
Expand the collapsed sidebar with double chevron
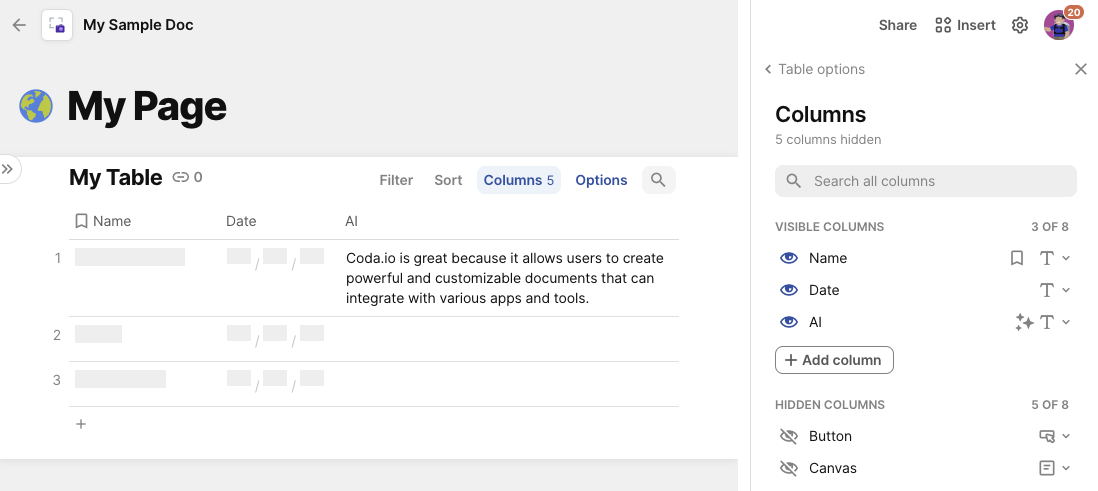click(8, 169)
